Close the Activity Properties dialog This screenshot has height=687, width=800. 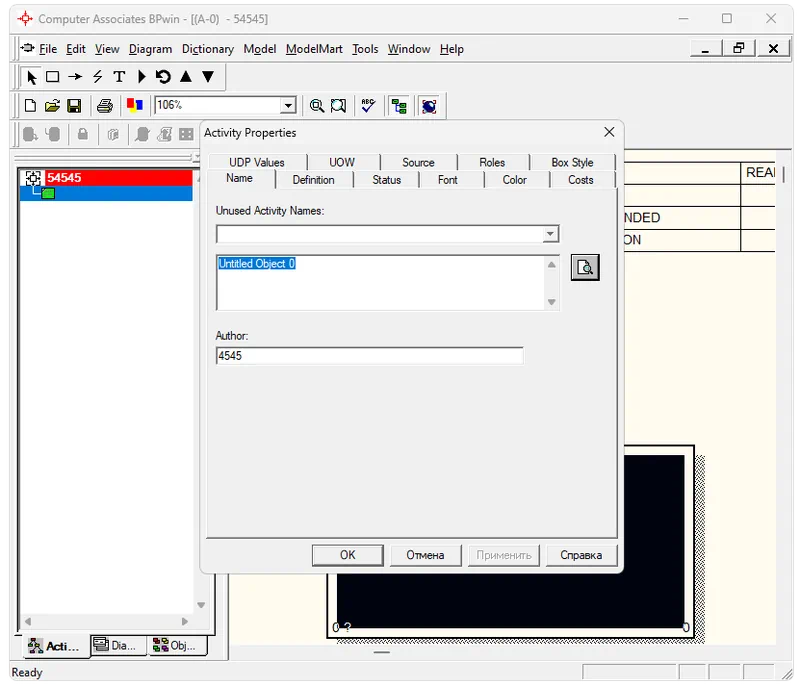[x=609, y=132]
